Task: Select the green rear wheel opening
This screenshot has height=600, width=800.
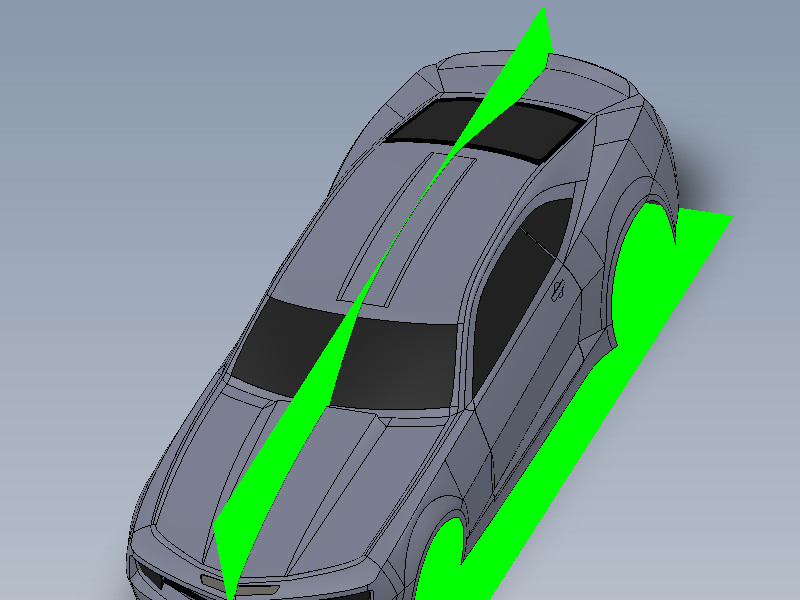Action: (x=644, y=276)
